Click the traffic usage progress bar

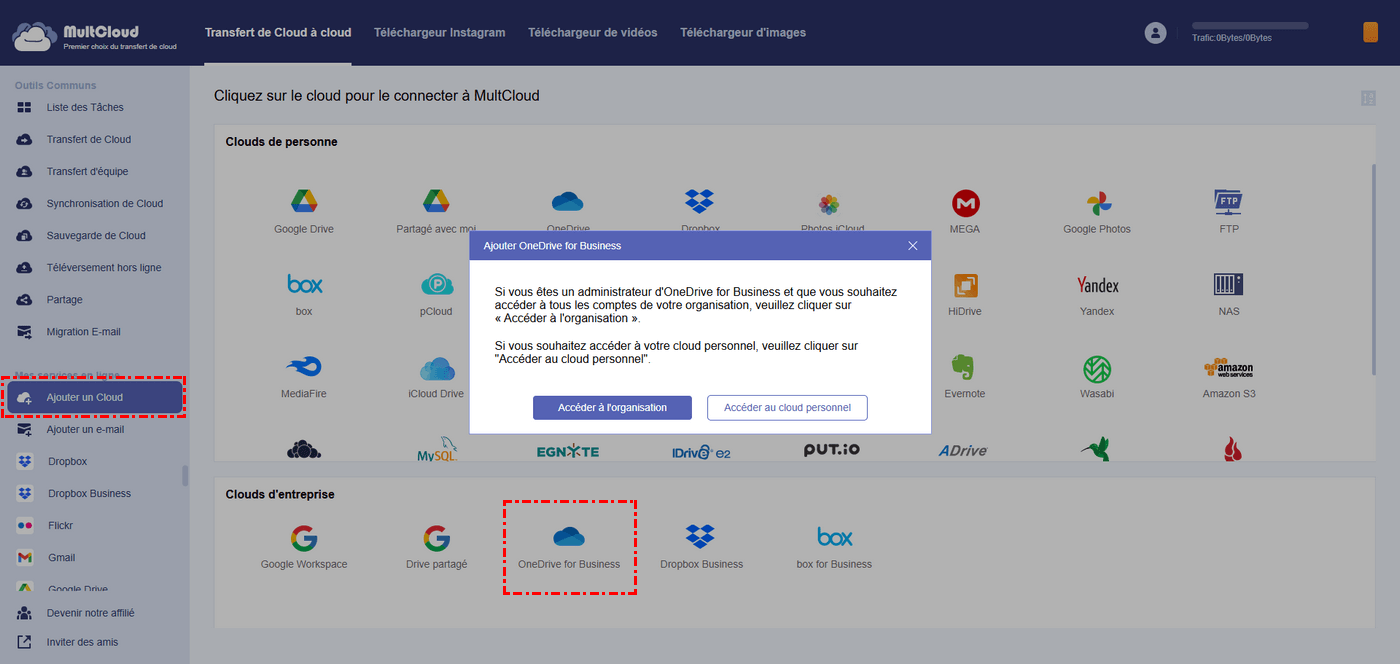tap(1250, 25)
